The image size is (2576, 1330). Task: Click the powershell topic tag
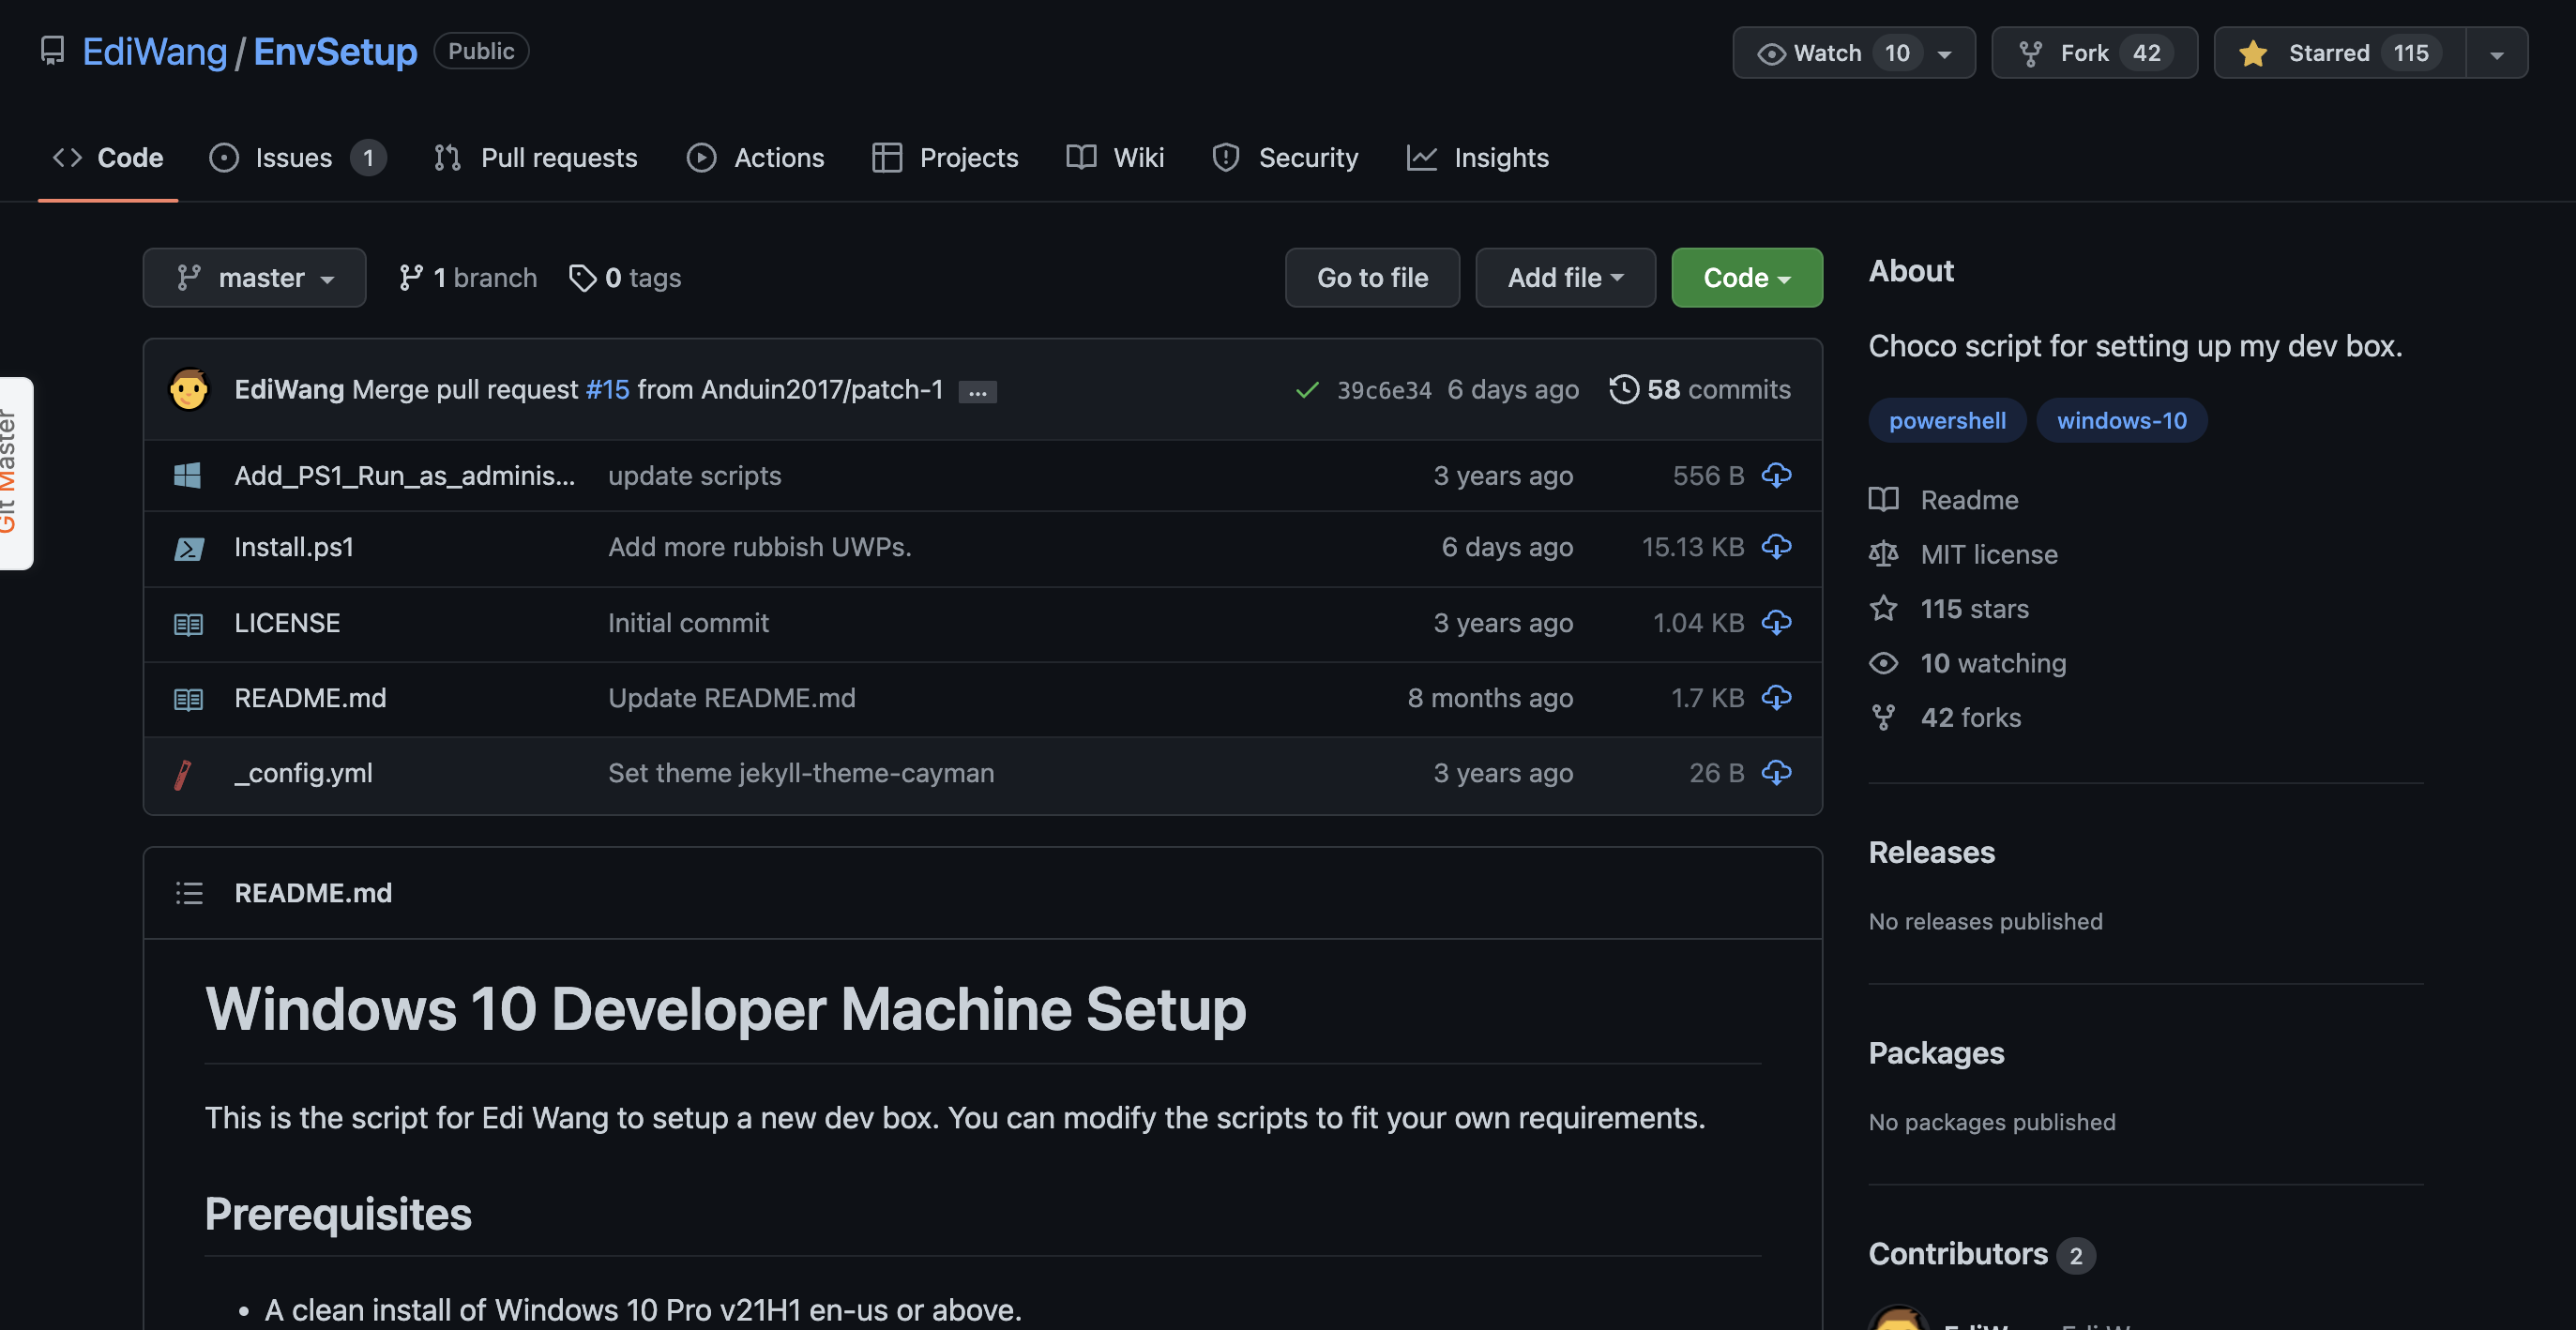tap(1946, 420)
